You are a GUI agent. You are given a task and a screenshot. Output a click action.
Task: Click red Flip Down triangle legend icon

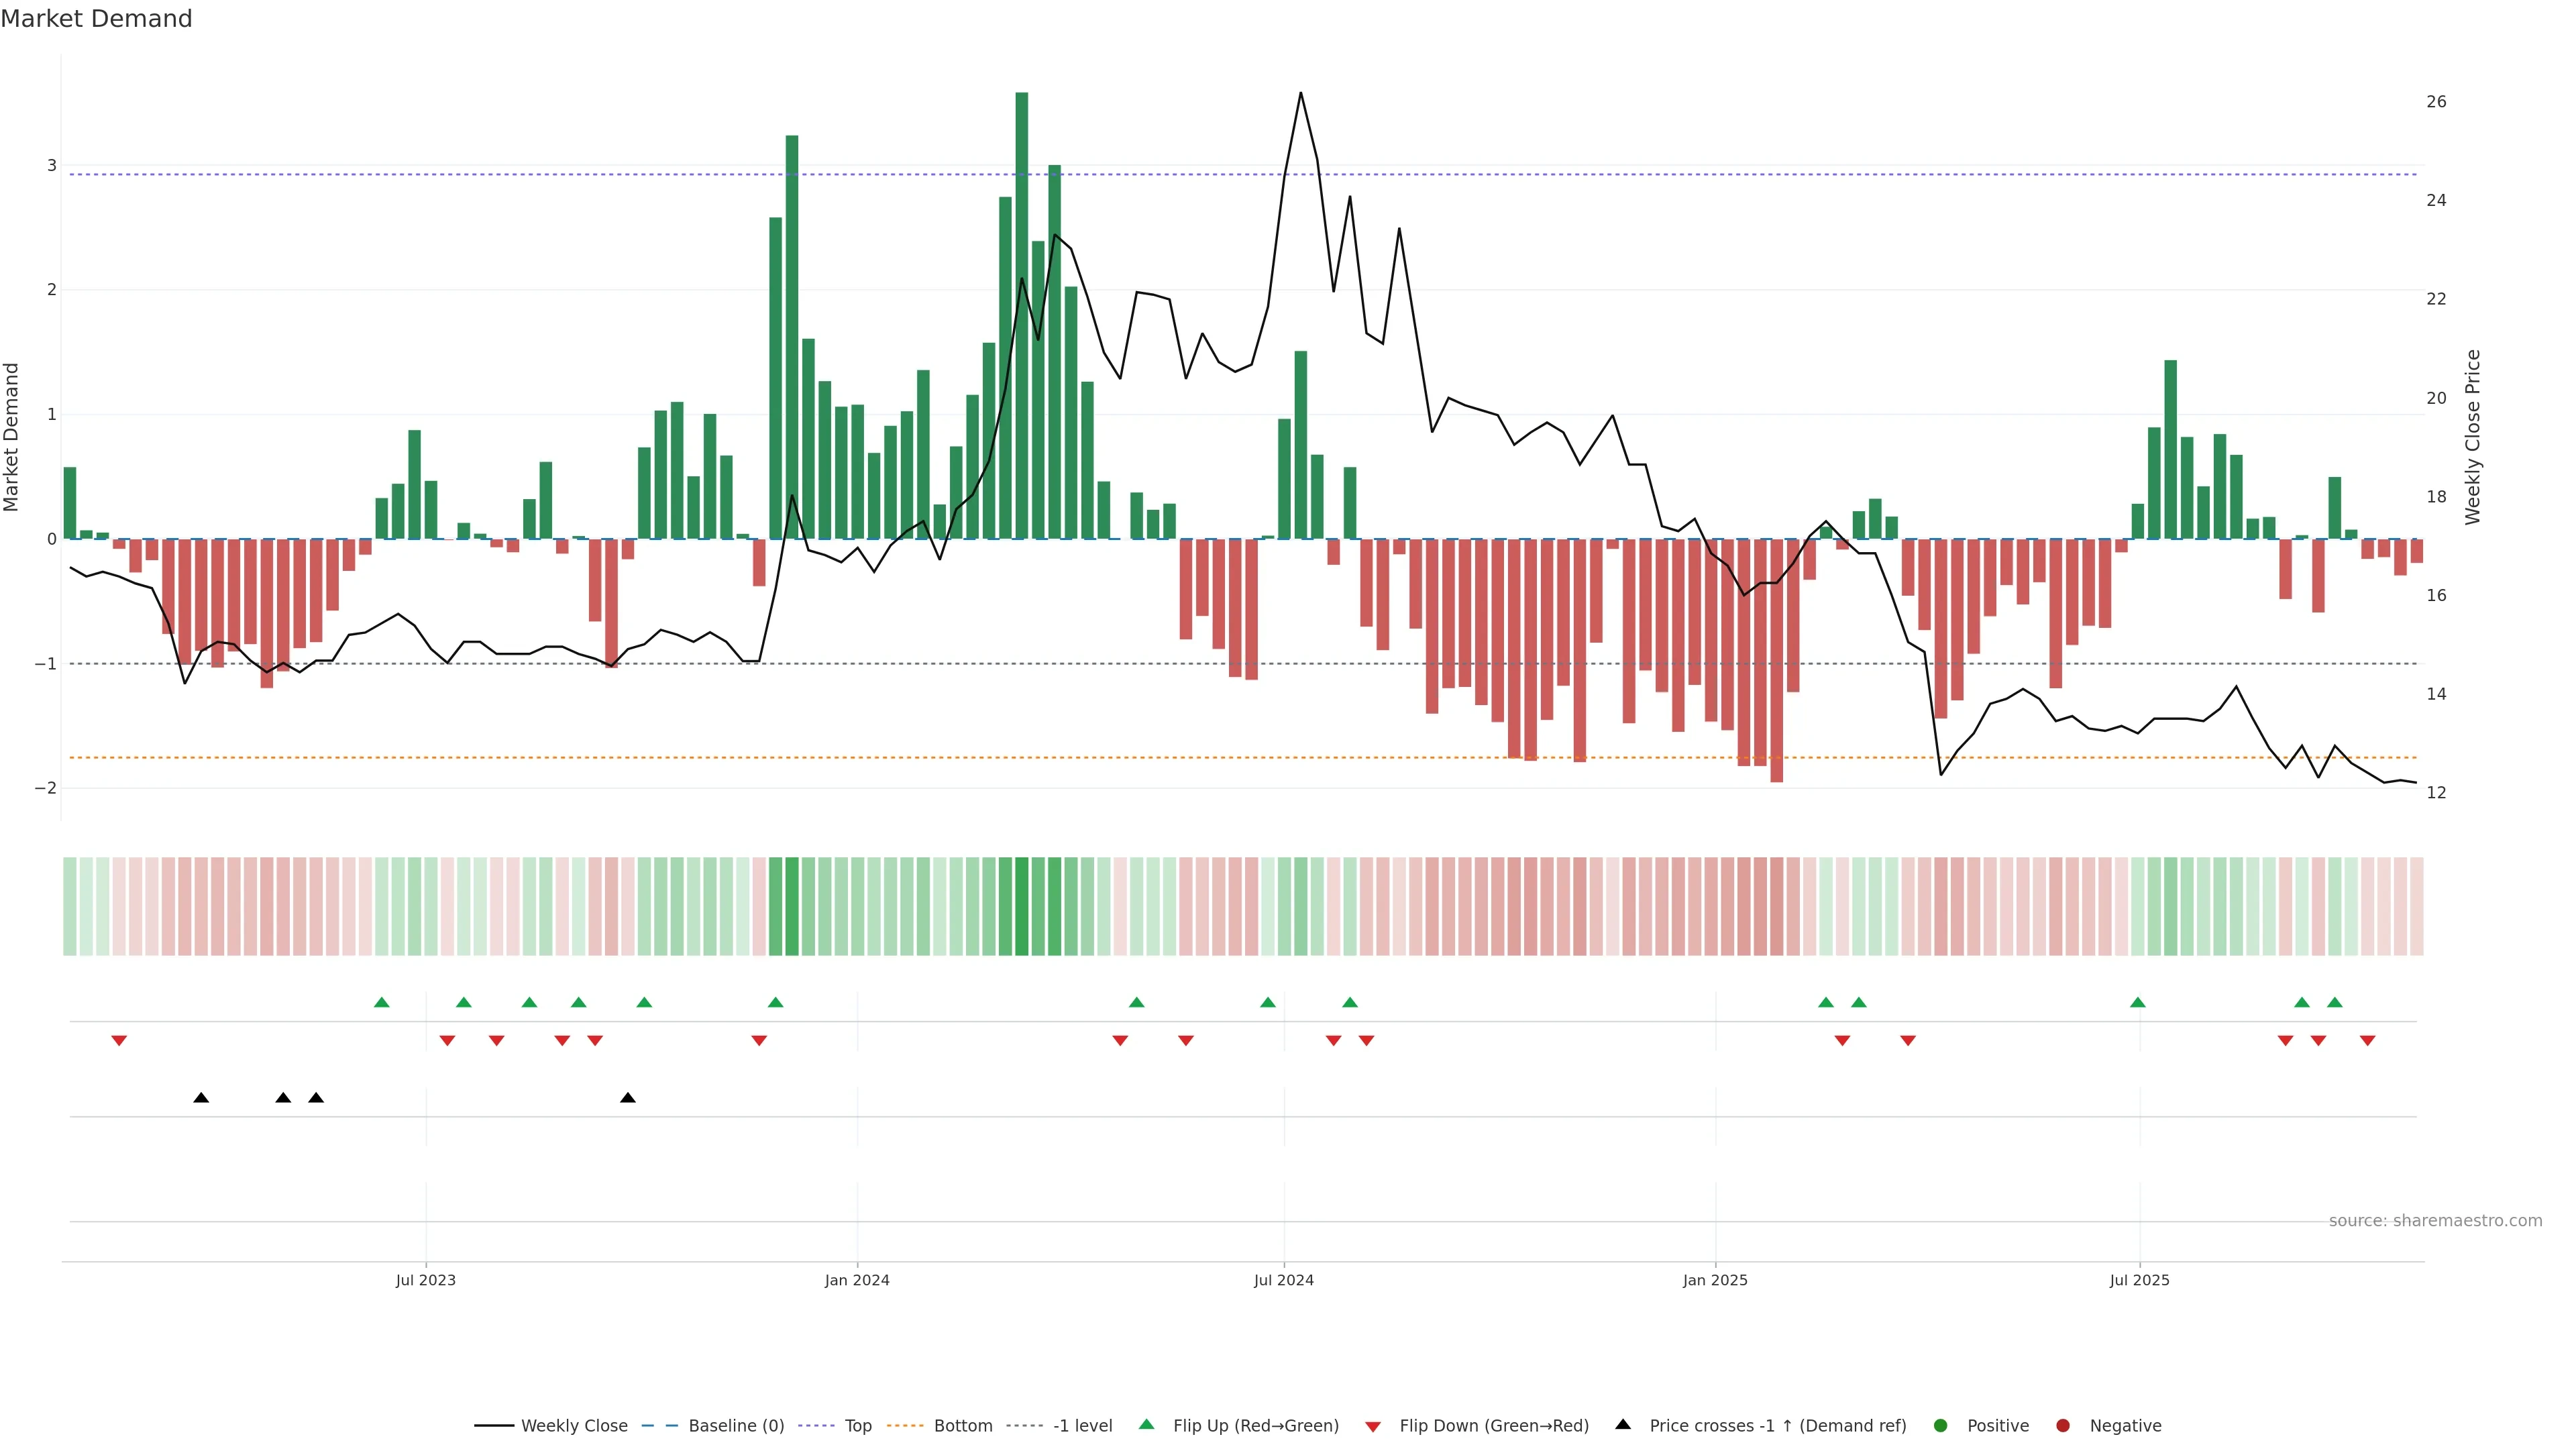(x=1373, y=1426)
